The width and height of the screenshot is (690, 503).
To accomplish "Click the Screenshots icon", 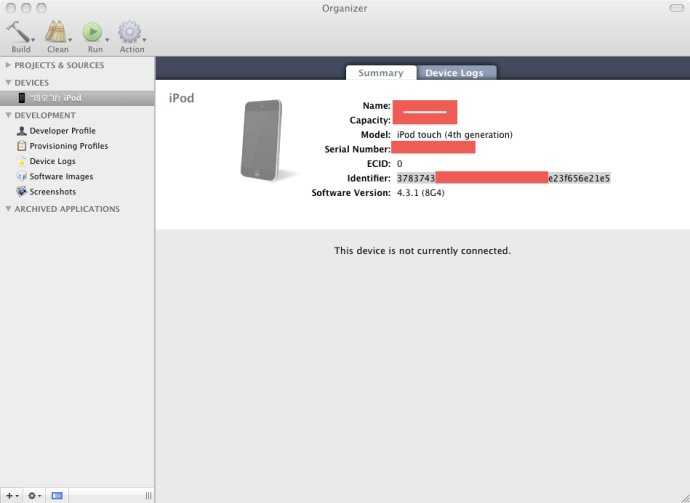I will [21, 191].
